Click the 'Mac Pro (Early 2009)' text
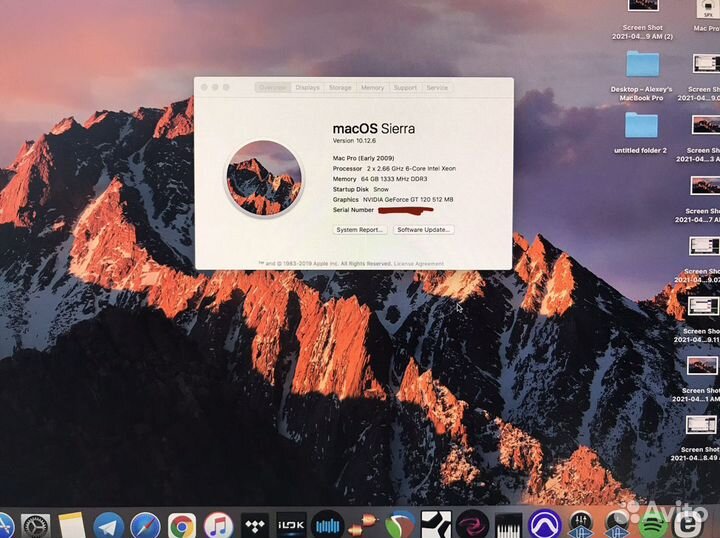 pyautogui.click(x=363, y=158)
